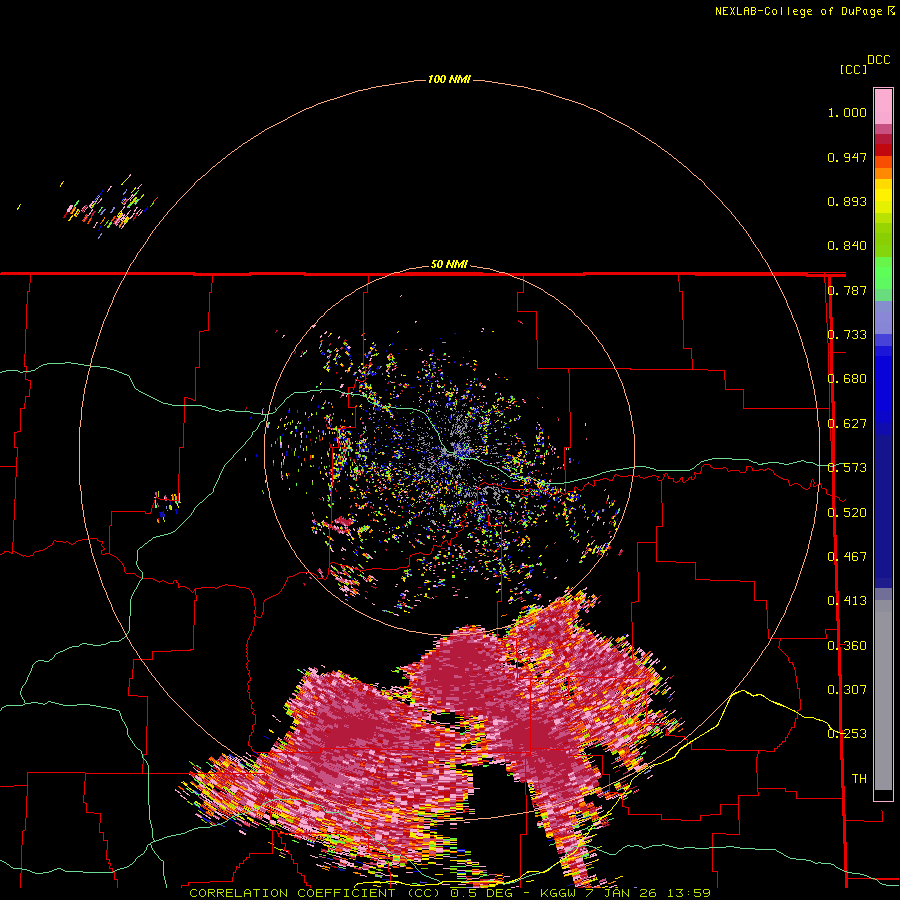This screenshot has height=900, width=900.
Task: Pick the bright green swatch on the color bar
Action: click(883, 273)
